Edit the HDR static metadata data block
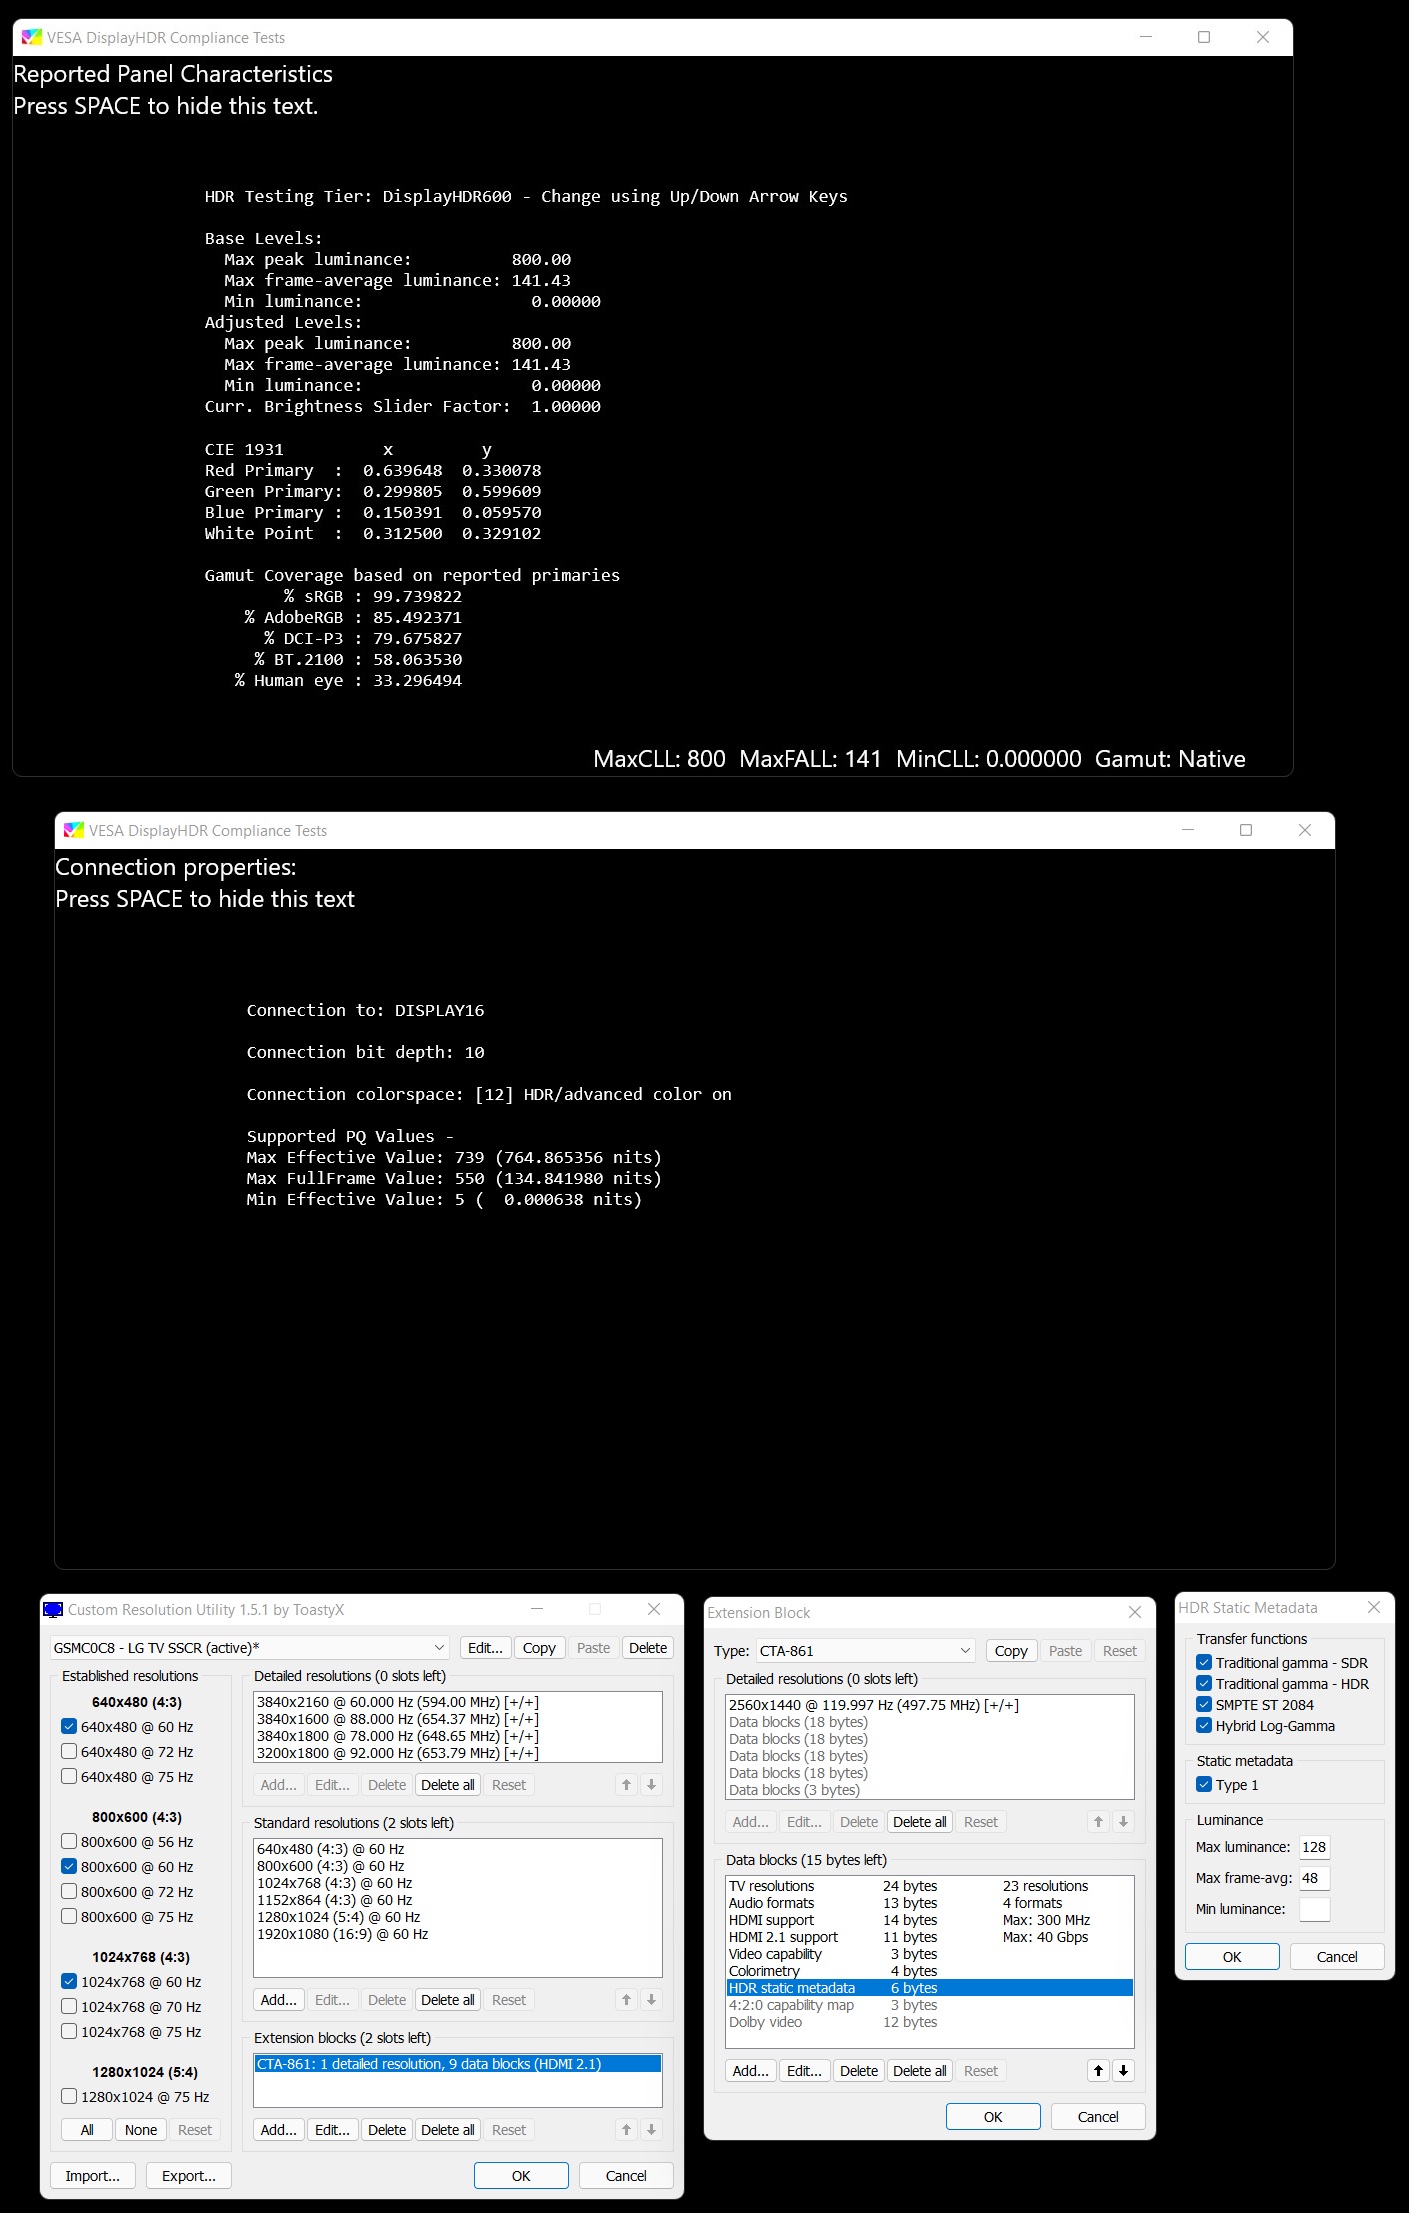 pos(804,2070)
